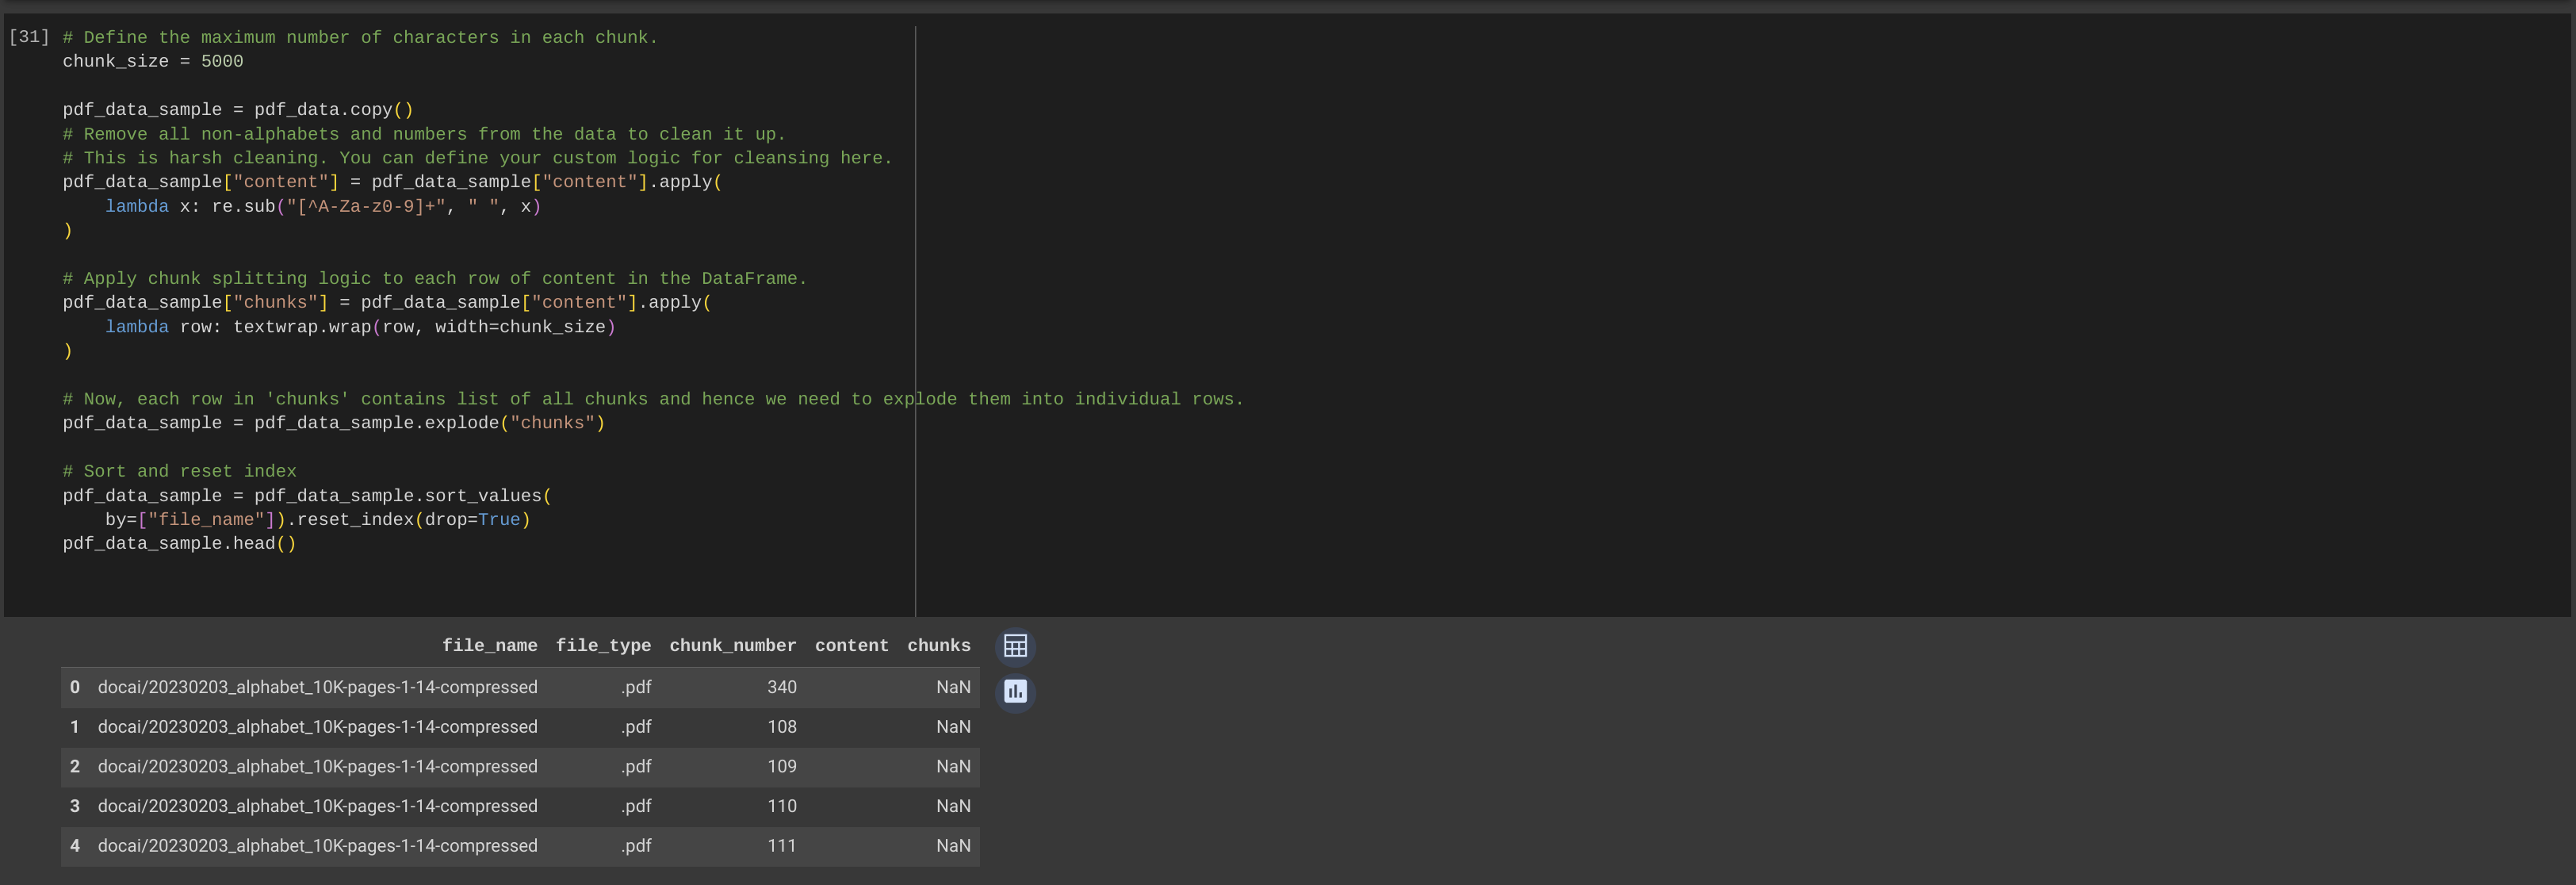The image size is (2576, 885).
Task: Sort by the file_name column header
Action: (x=489, y=645)
